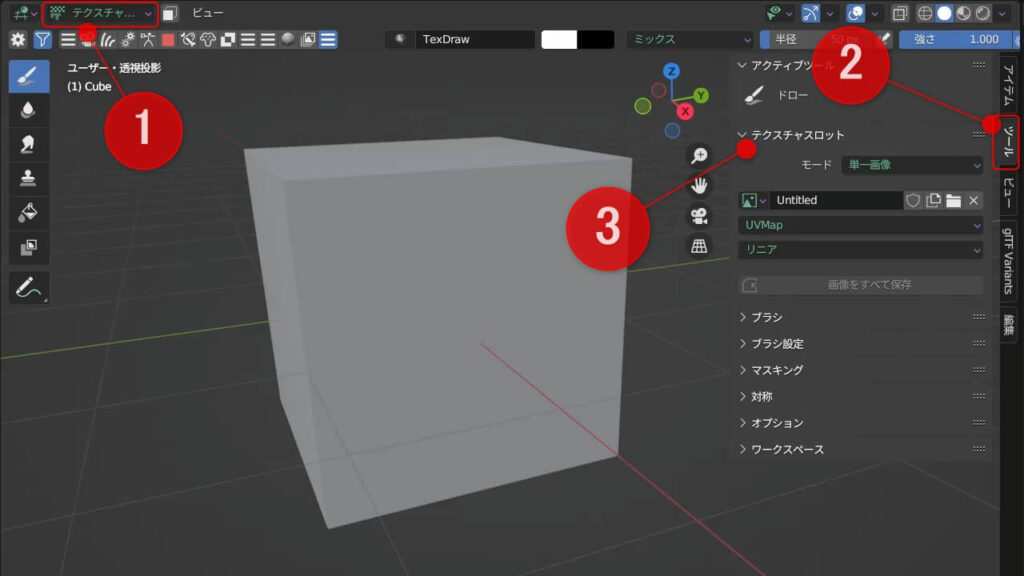Select the Annotate pencil tool

coord(28,287)
